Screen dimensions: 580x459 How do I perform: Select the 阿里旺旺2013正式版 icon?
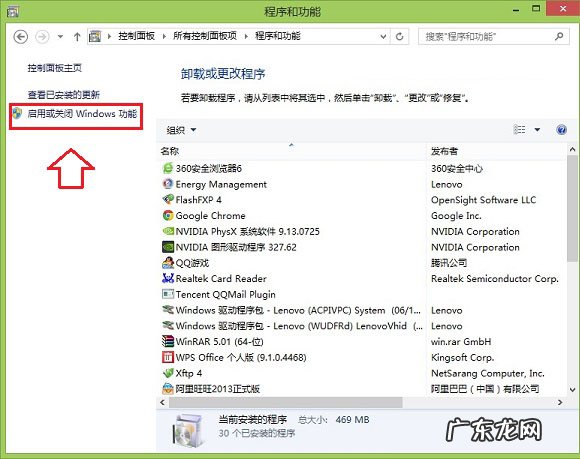tap(168, 388)
